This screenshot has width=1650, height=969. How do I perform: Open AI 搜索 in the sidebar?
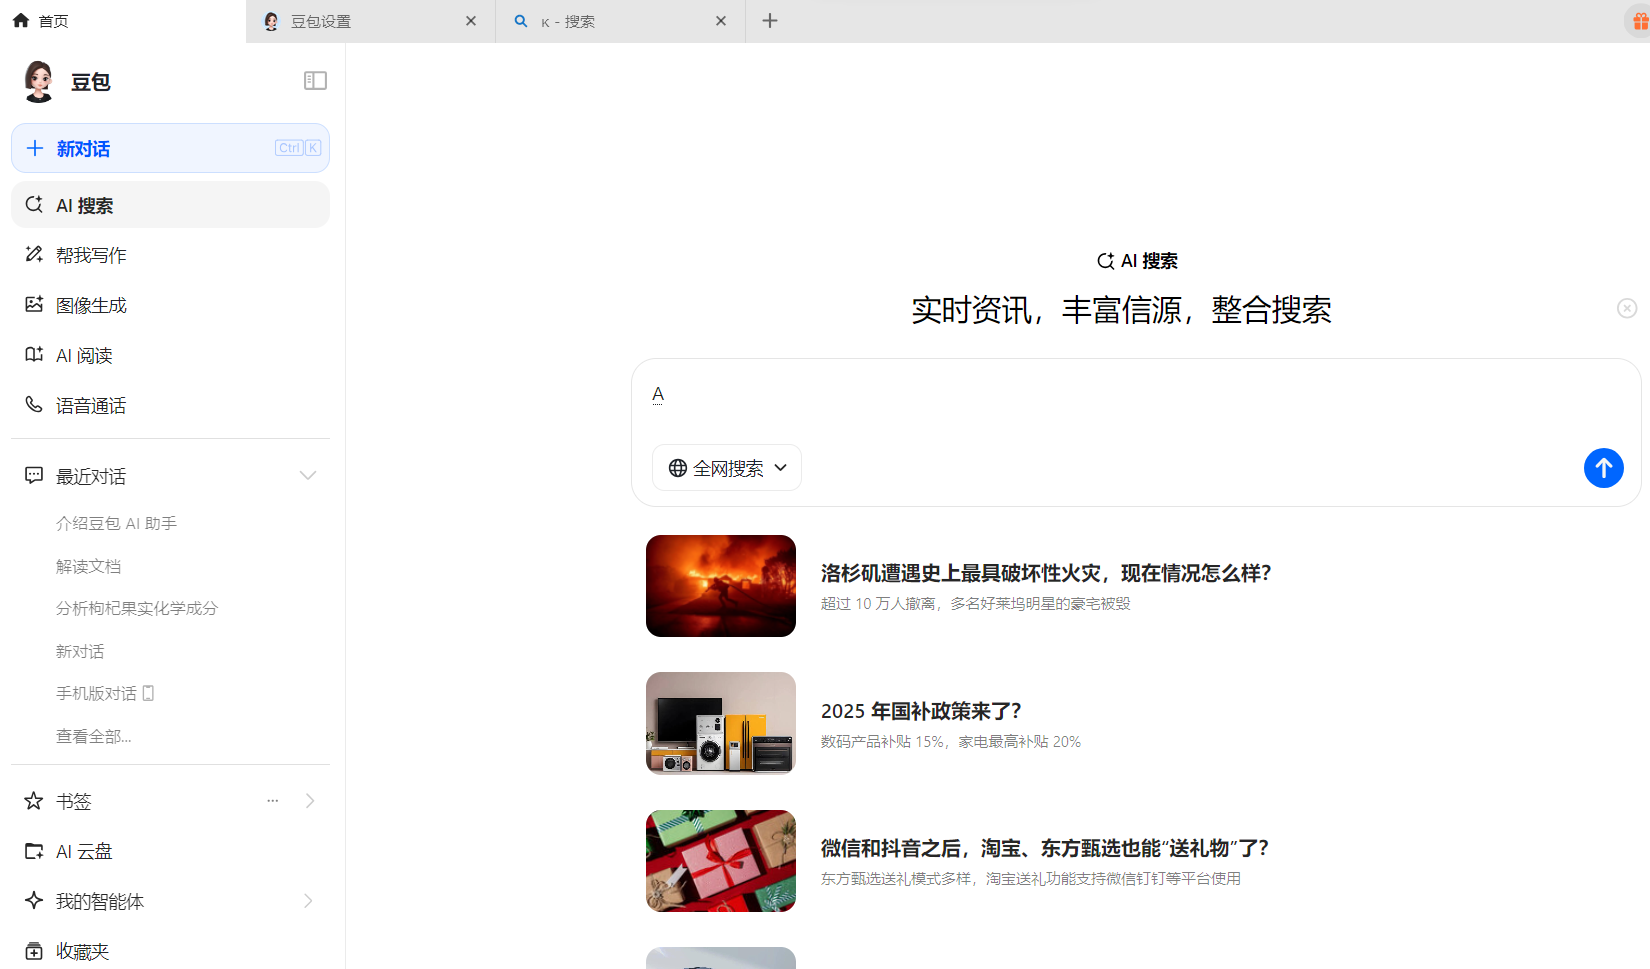170,205
